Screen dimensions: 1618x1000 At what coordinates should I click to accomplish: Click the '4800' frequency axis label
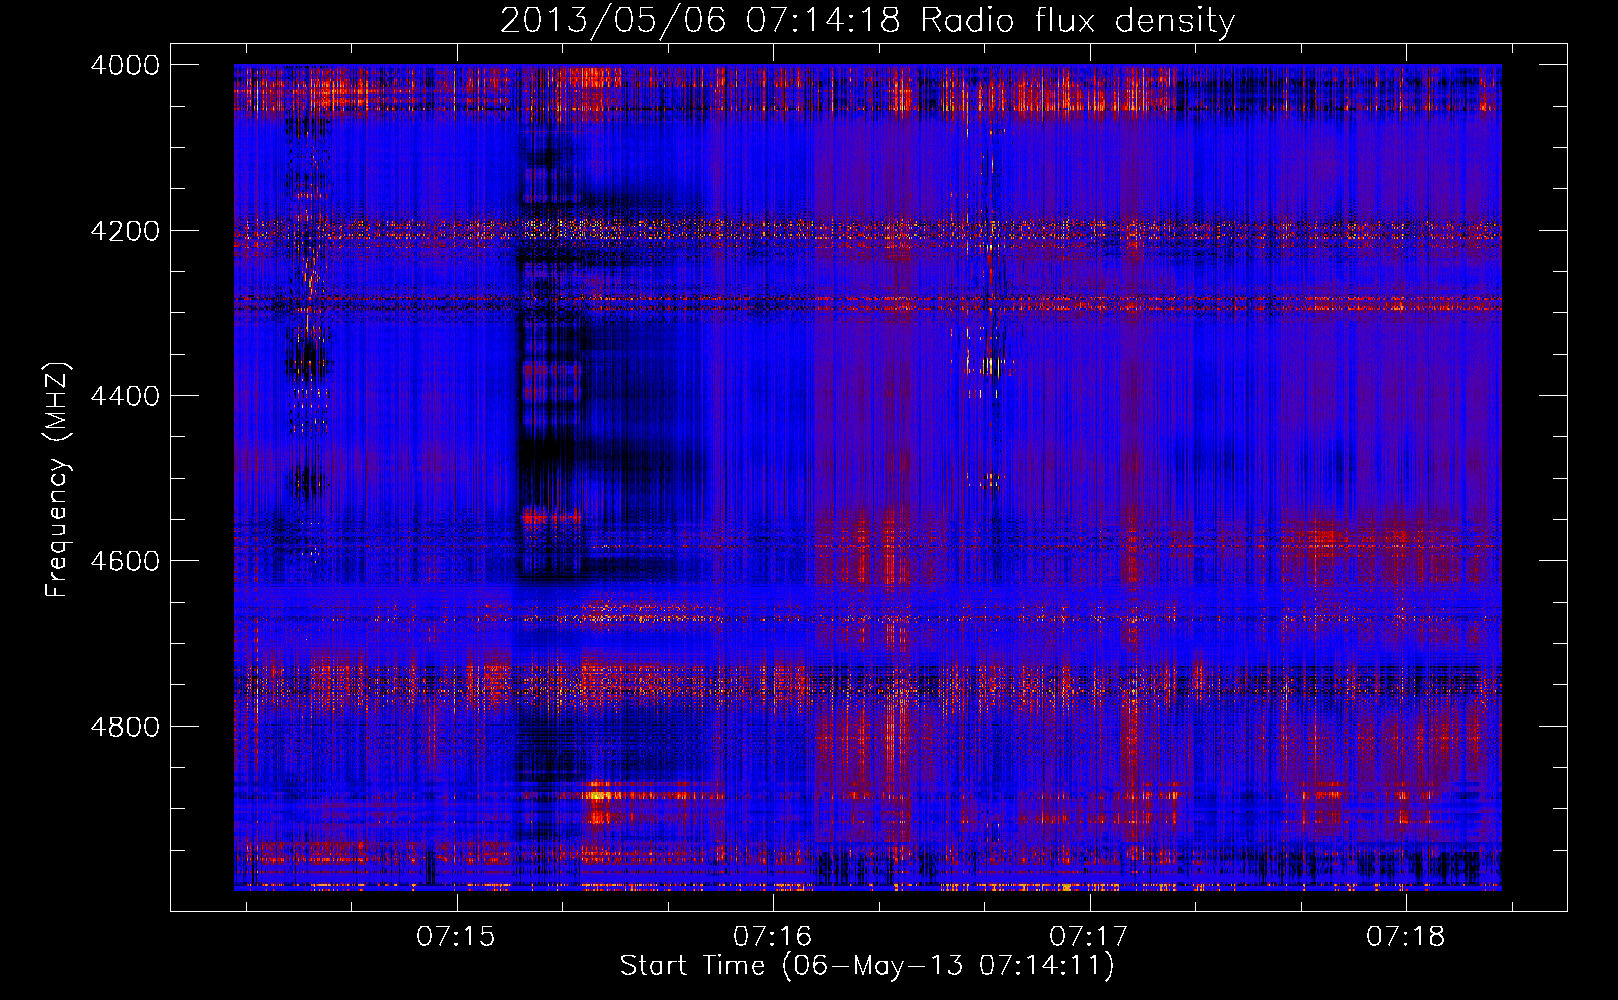pyautogui.click(x=125, y=727)
